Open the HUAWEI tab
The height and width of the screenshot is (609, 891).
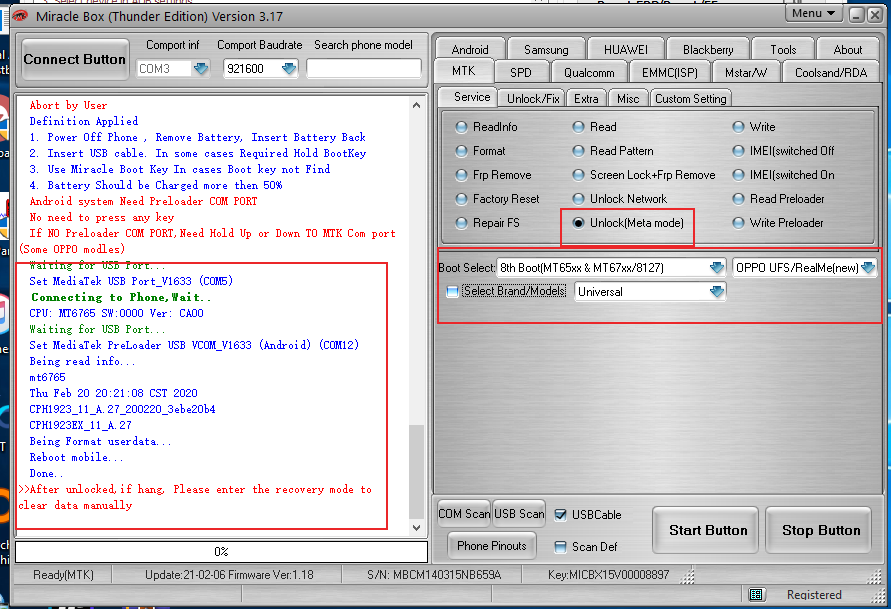[x=626, y=49]
